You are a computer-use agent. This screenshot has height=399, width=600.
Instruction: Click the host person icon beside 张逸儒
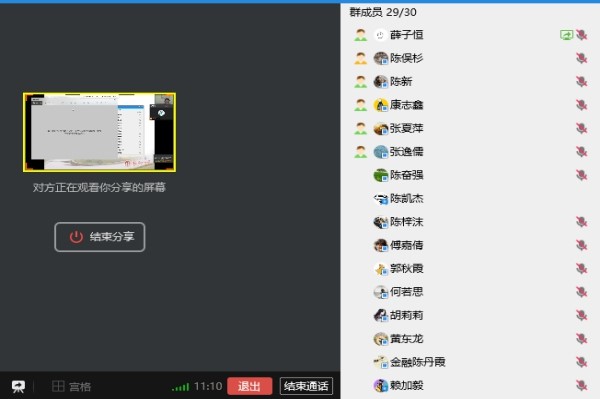[360, 151]
